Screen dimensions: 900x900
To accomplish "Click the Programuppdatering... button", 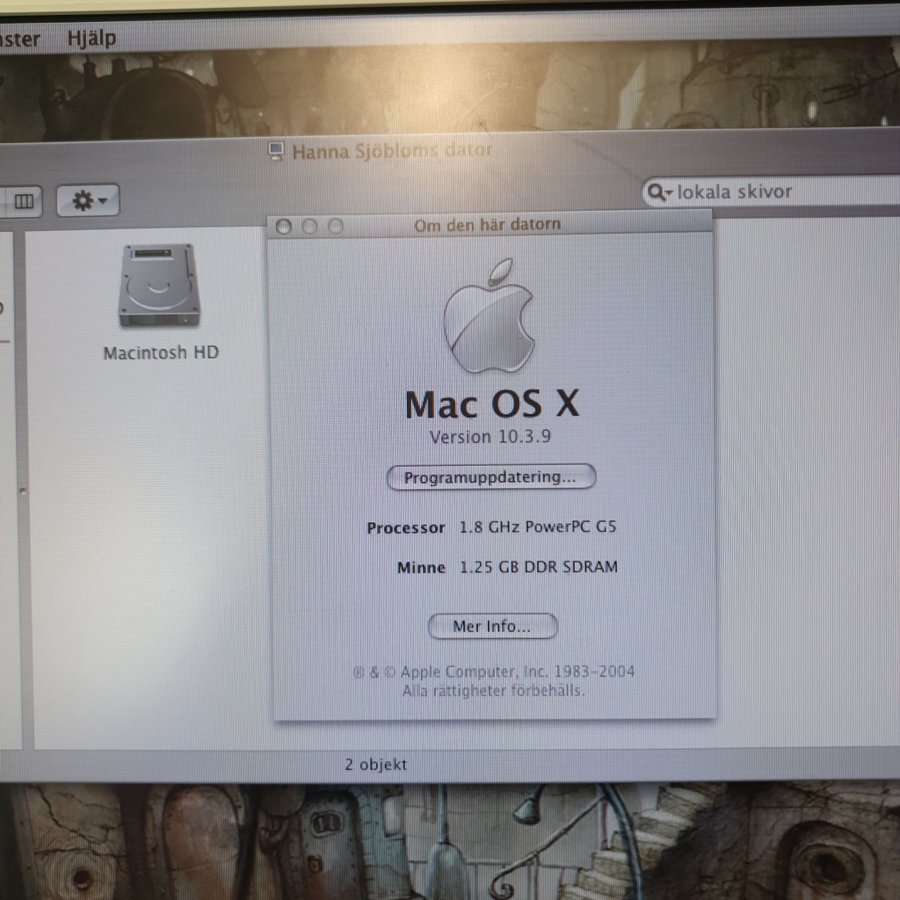I will tap(491, 477).
